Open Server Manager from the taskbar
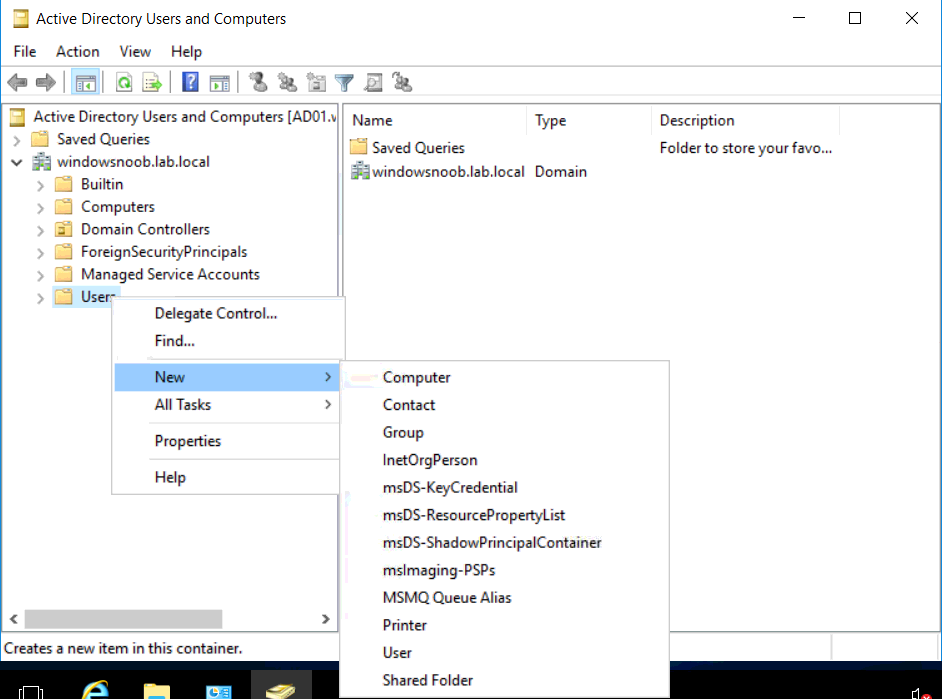 click(218, 692)
